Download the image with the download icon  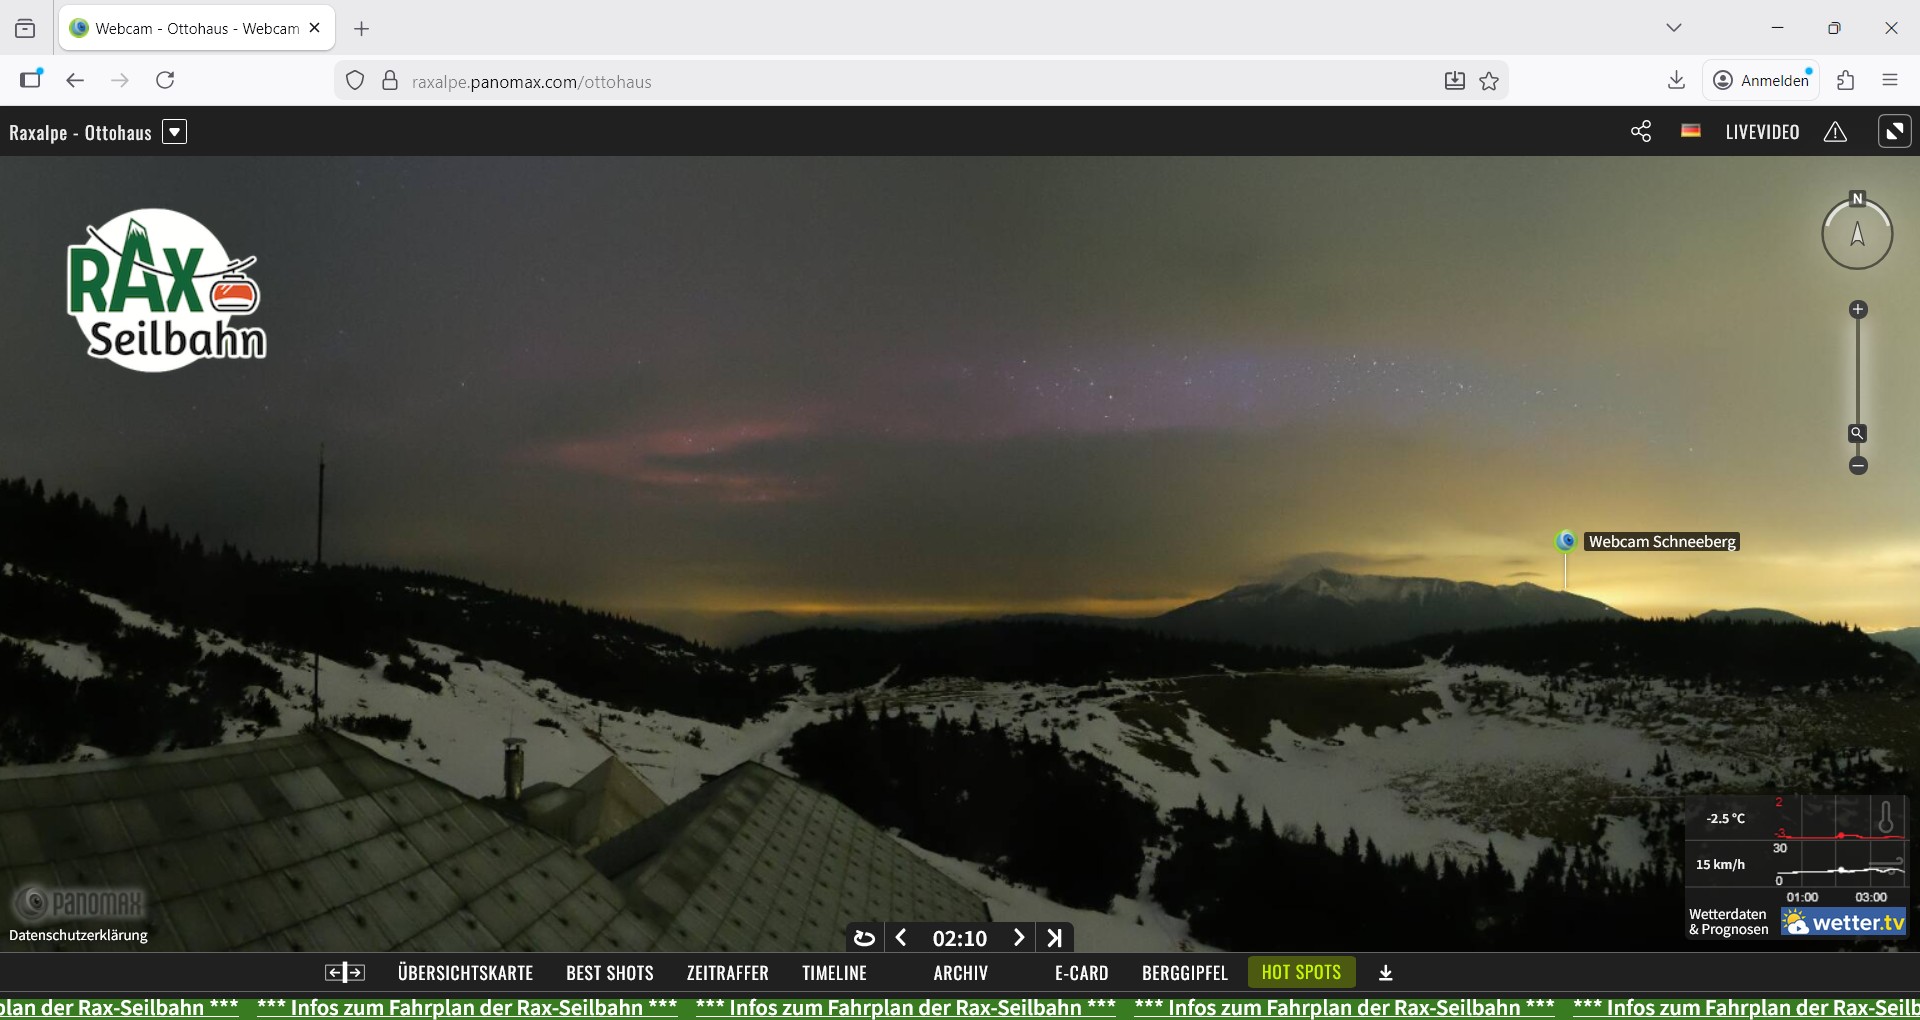(x=1386, y=973)
